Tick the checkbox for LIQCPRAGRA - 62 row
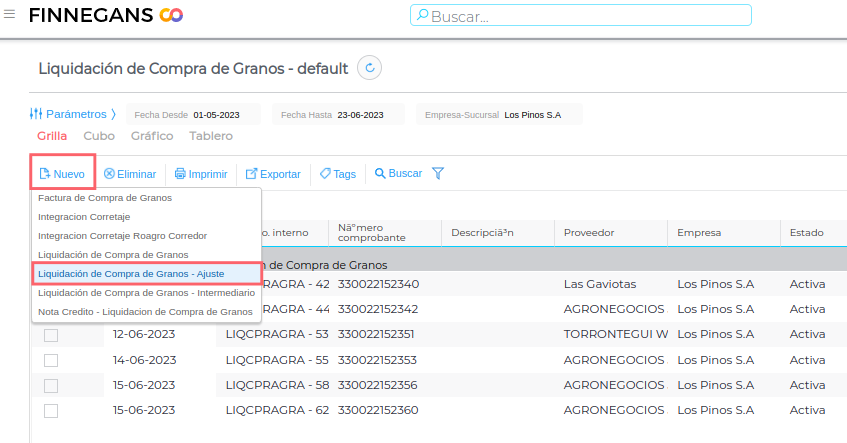 pyautogui.click(x=51, y=411)
